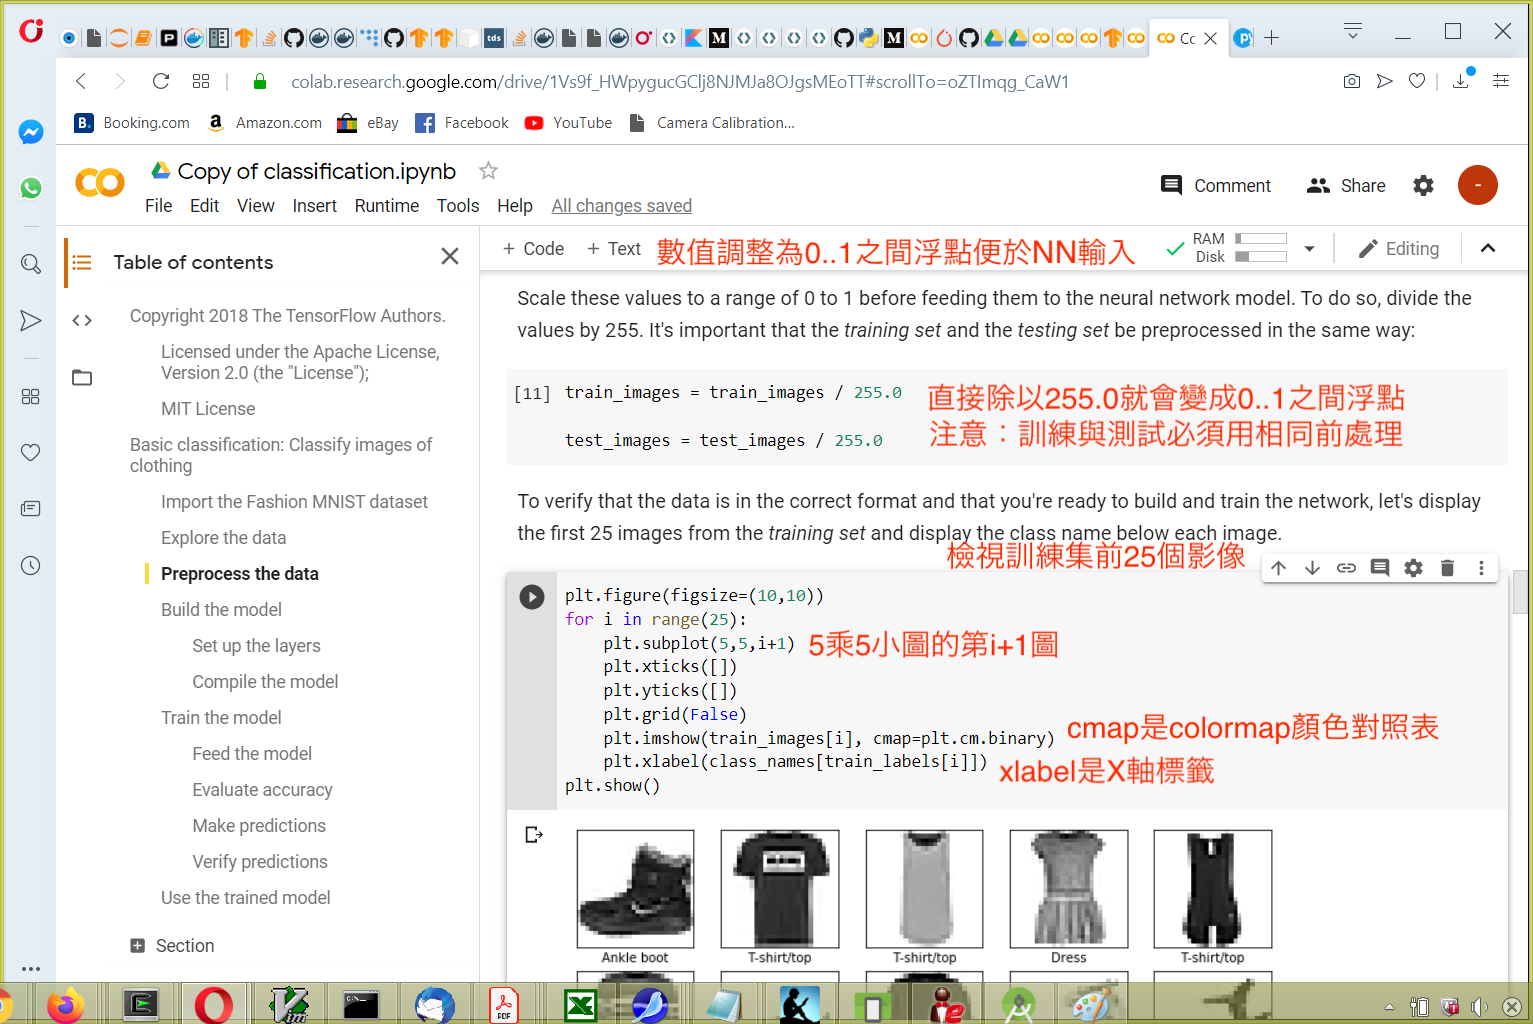Open YouTube bookmark

[x=568, y=123]
